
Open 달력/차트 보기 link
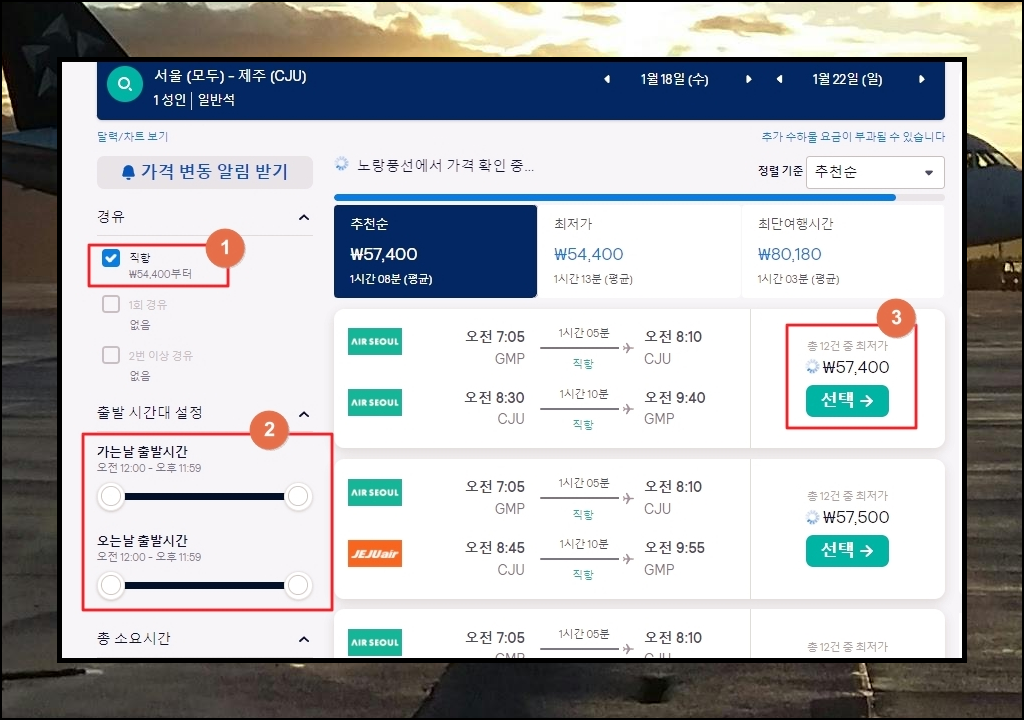pyautogui.click(x=133, y=137)
